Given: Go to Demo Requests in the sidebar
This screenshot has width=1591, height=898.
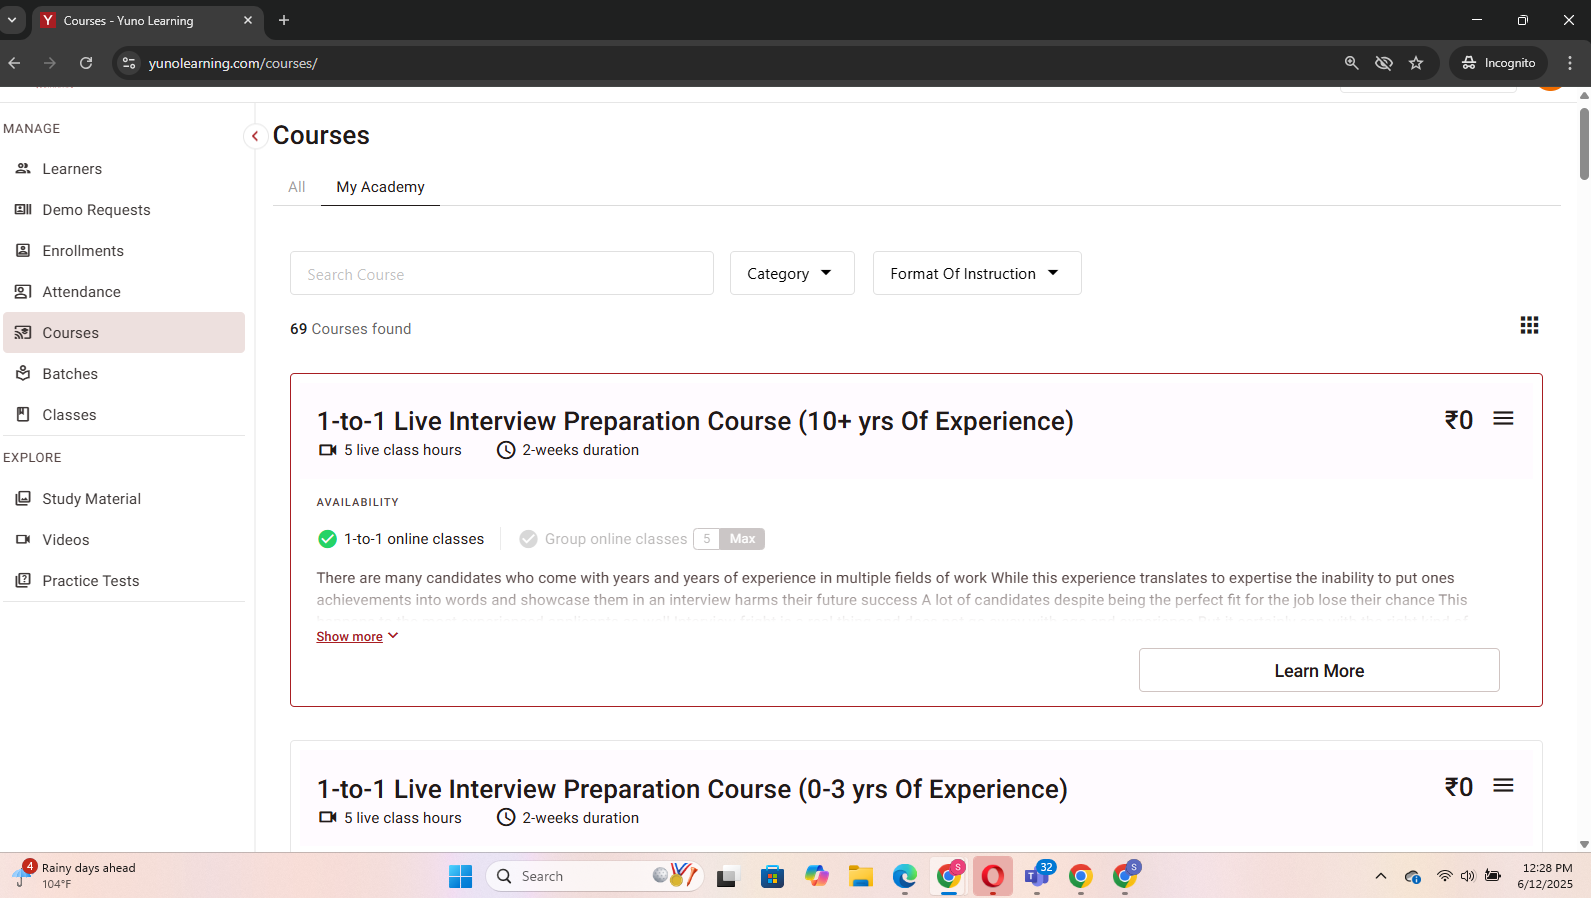Looking at the screenshot, I should [x=96, y=210].
